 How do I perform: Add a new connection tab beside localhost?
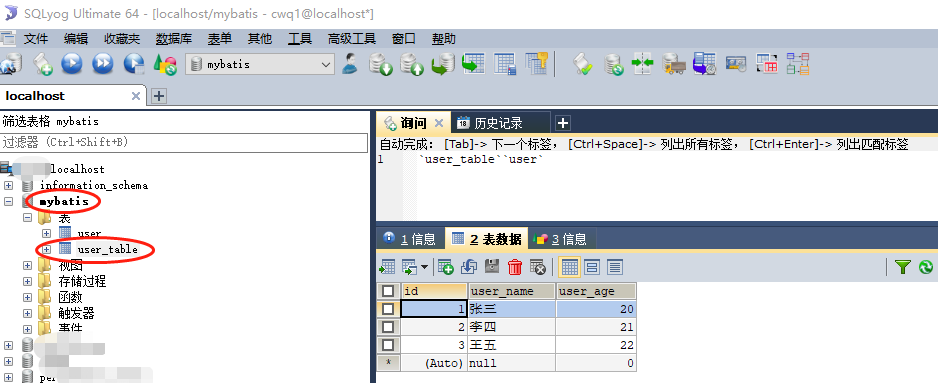159,96
